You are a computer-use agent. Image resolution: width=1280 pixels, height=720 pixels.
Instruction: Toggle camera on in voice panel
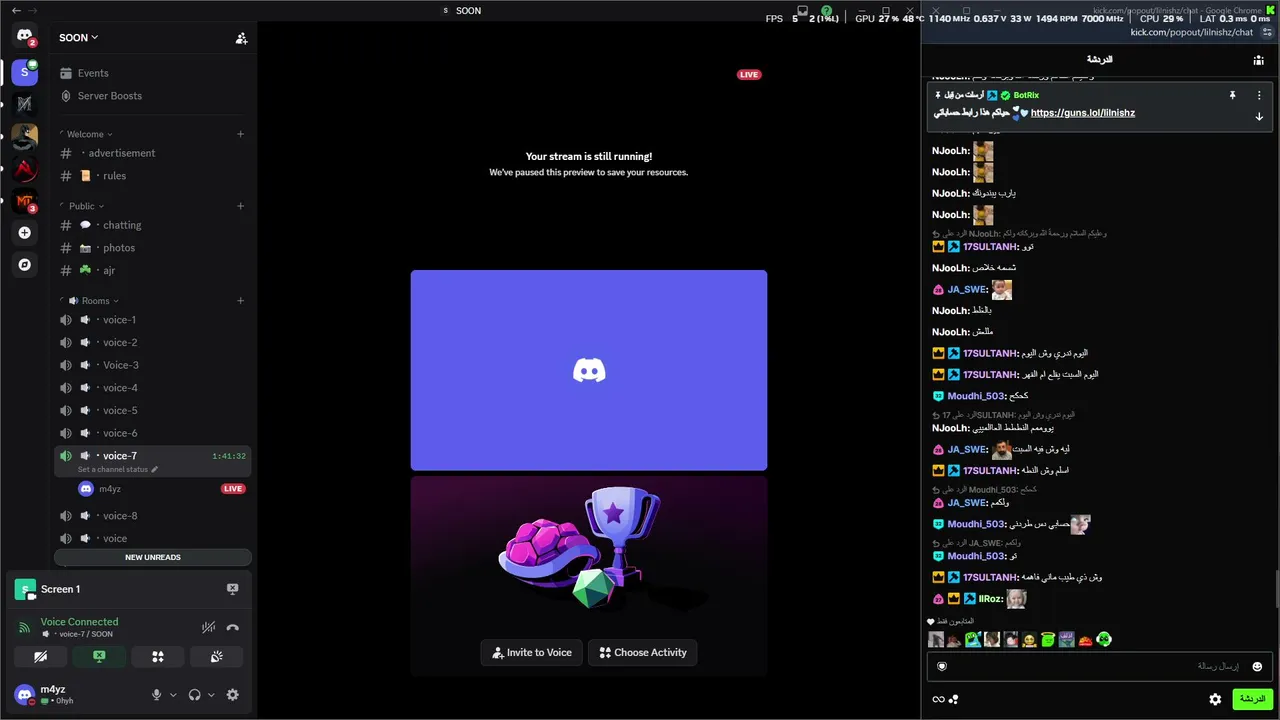click(x=41, y=657)
